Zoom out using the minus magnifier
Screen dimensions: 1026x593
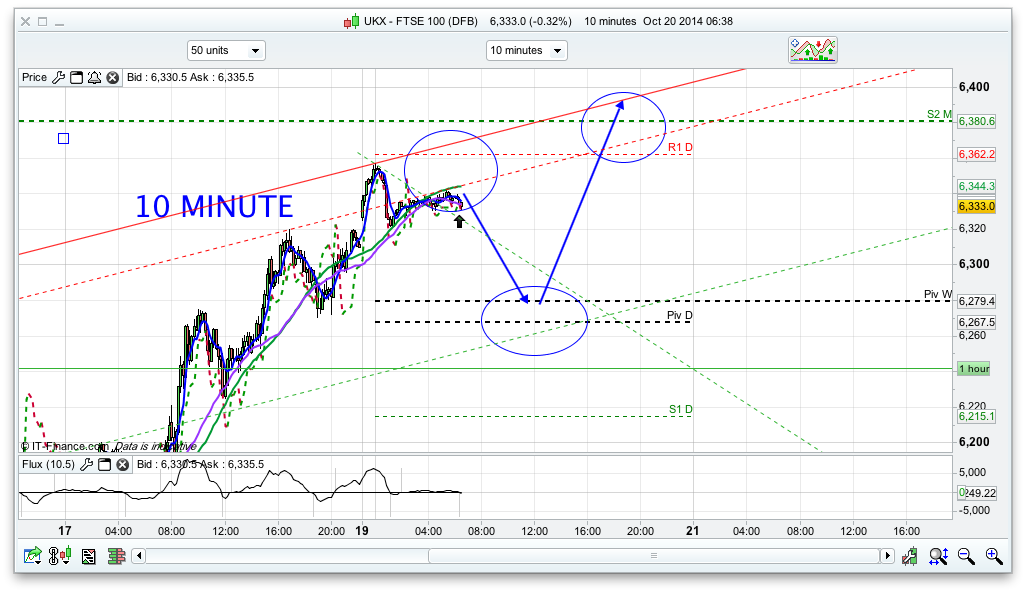(966, 556)
